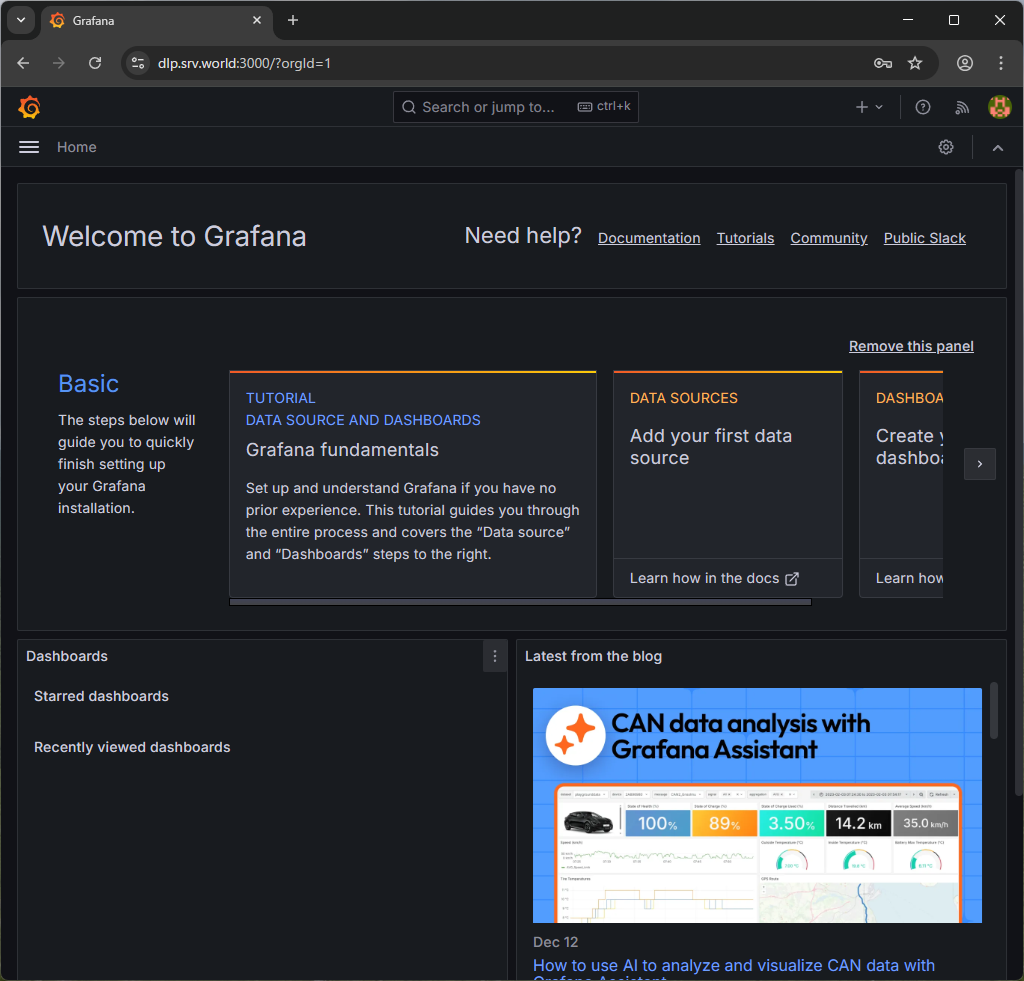The image size is (1024, 981).
Task: Show next setup cards with arrow
Action: click(x=979, y=464)
